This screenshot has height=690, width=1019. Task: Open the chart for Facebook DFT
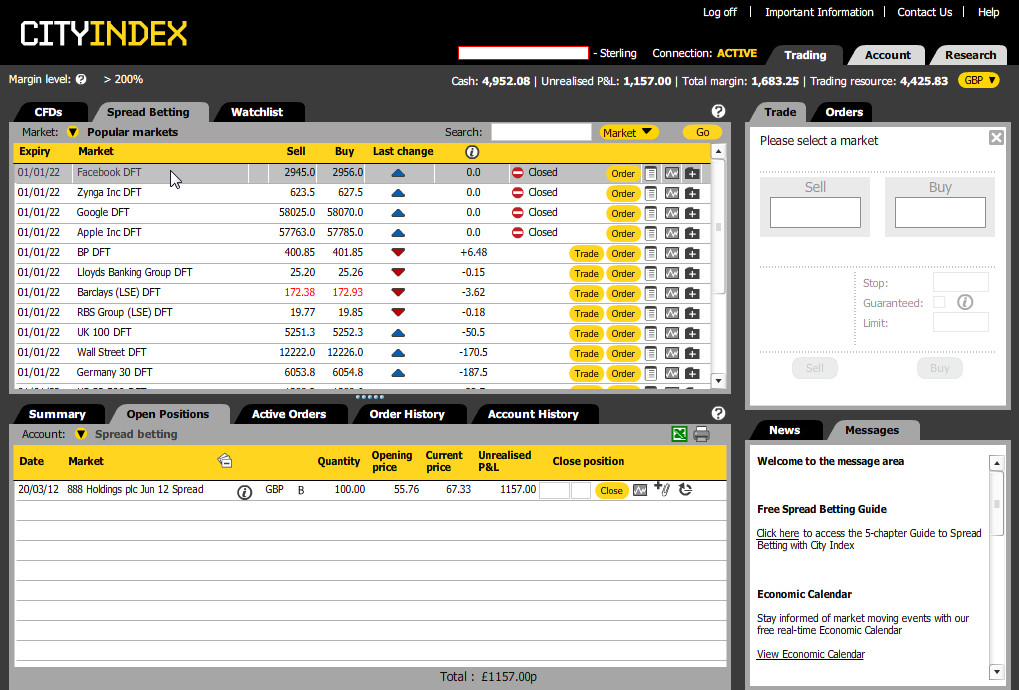pyautogui.click(x=671, y=173)
